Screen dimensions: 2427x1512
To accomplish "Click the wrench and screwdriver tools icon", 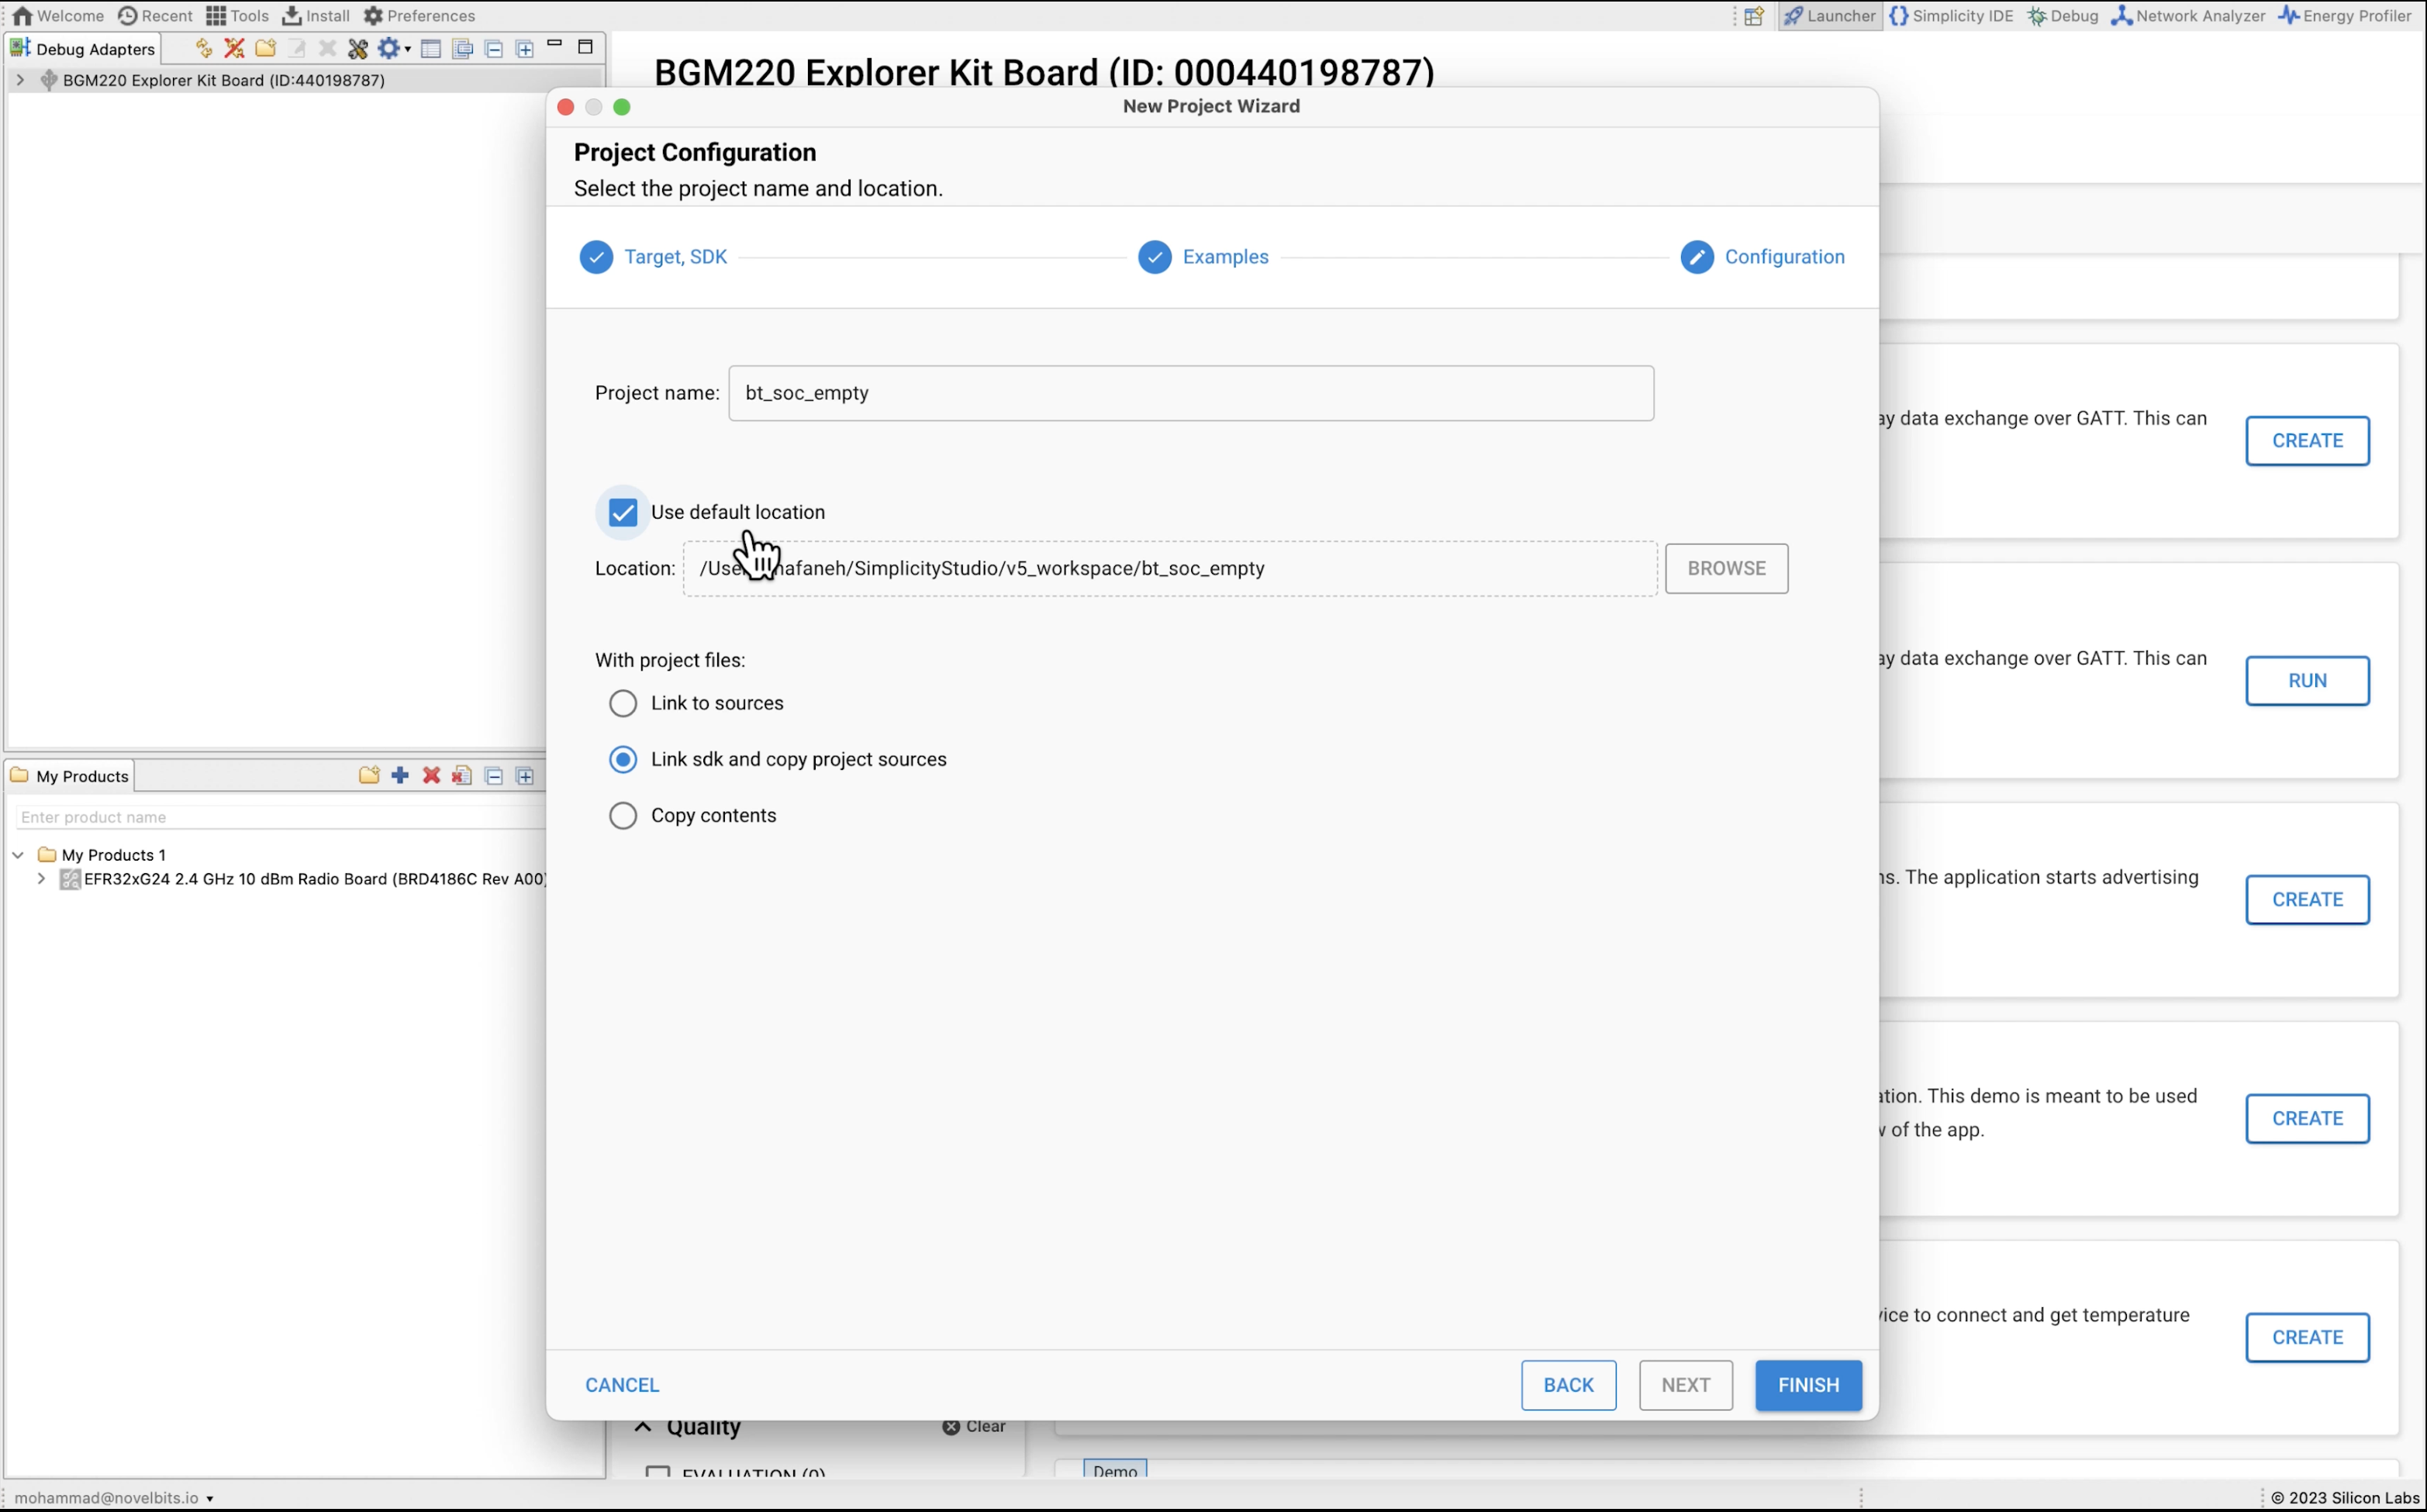I will [357, 48].
